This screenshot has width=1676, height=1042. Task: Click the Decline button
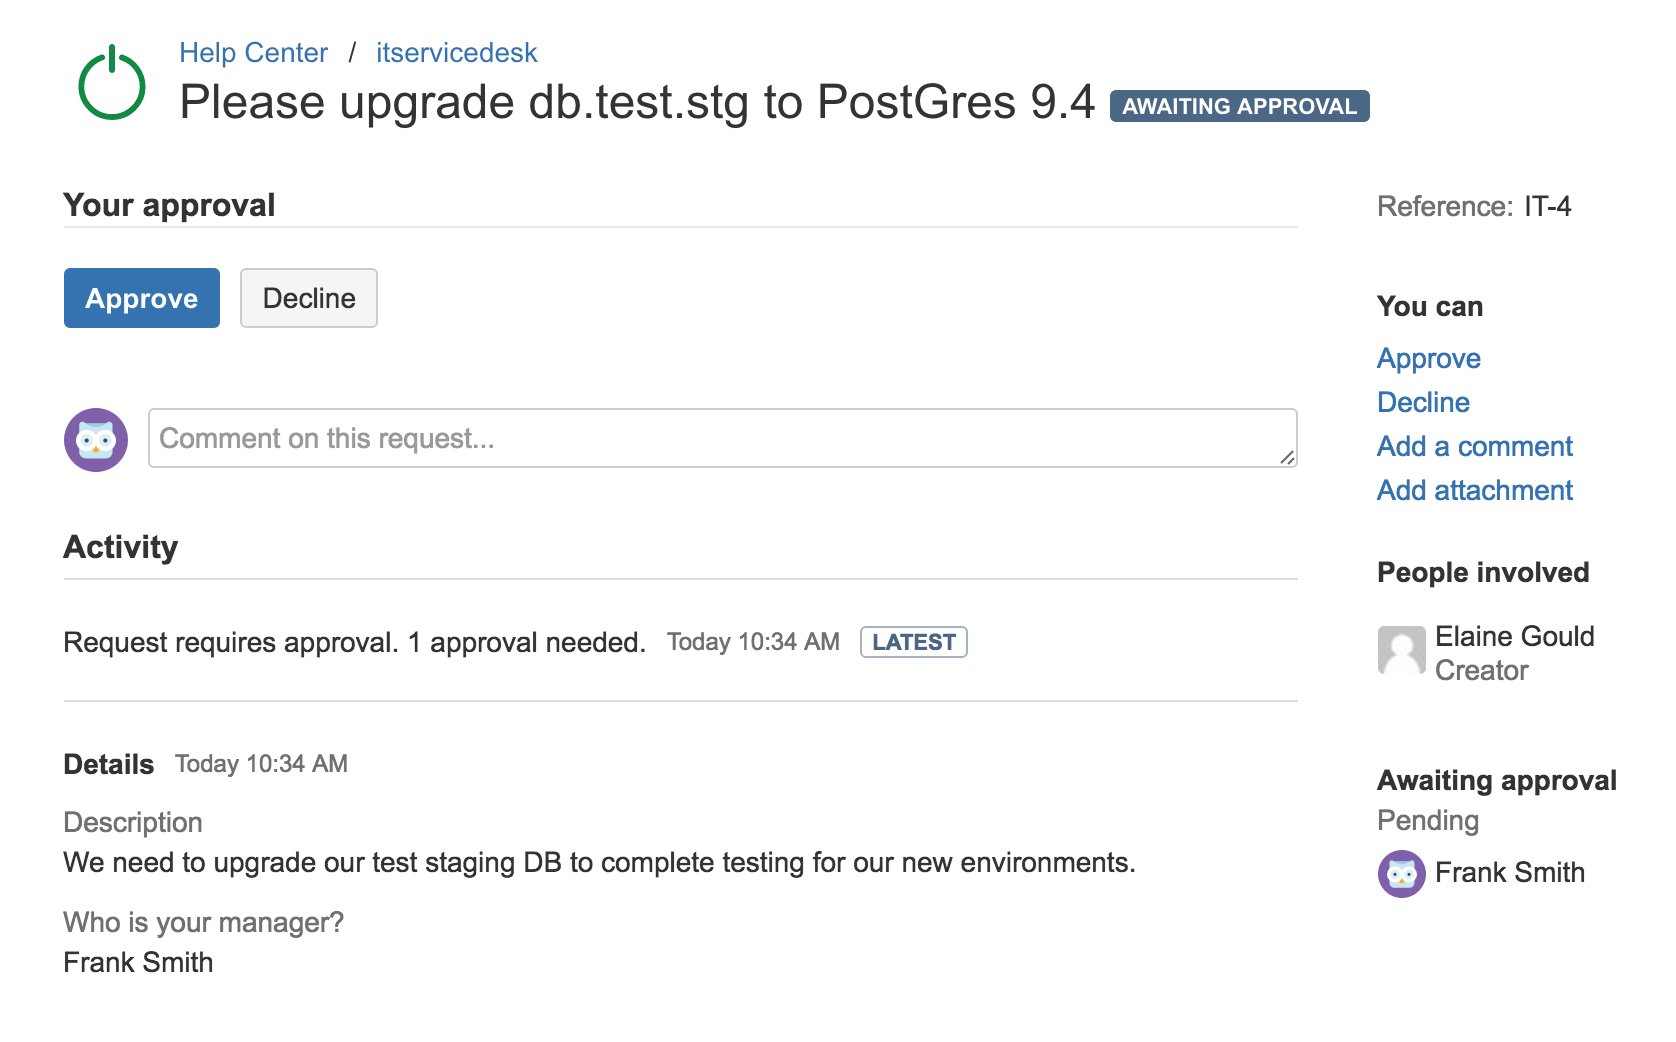pyautogui.click(x=309, y=298)
